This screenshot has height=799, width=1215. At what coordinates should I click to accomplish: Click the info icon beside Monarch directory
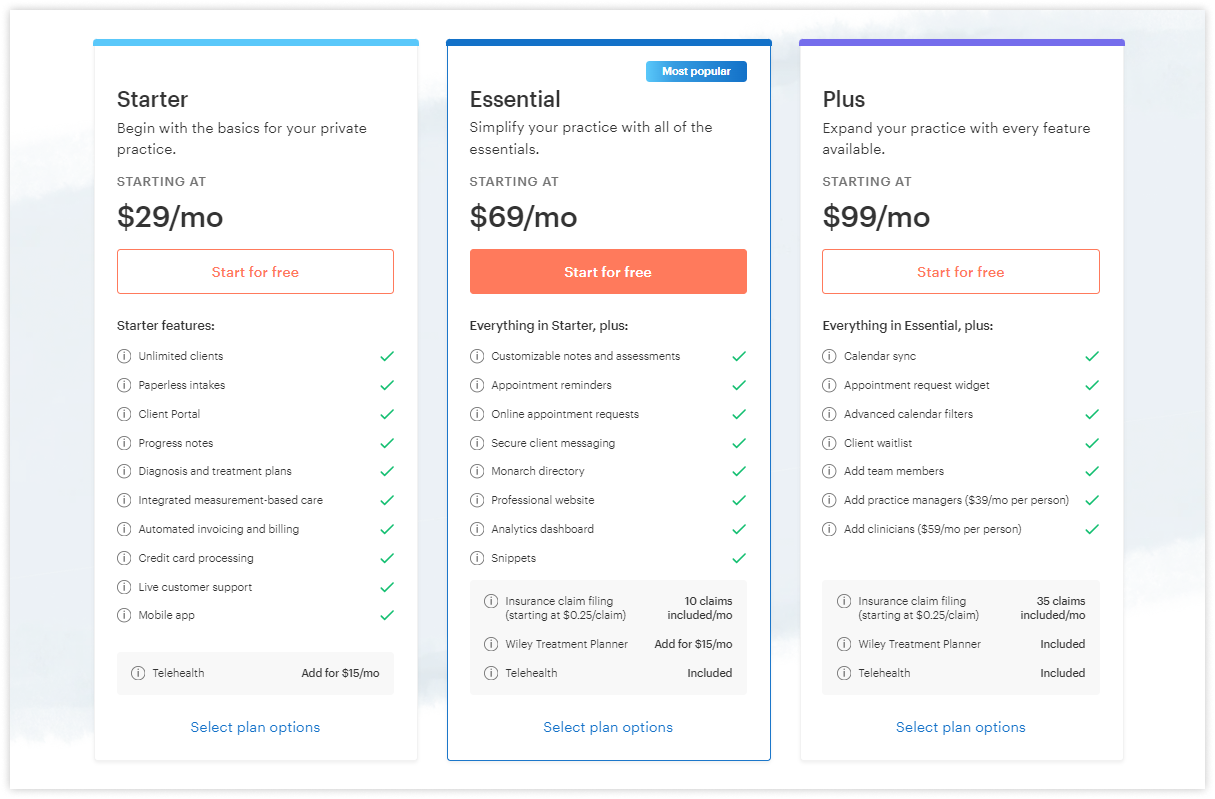coord(477,471)
